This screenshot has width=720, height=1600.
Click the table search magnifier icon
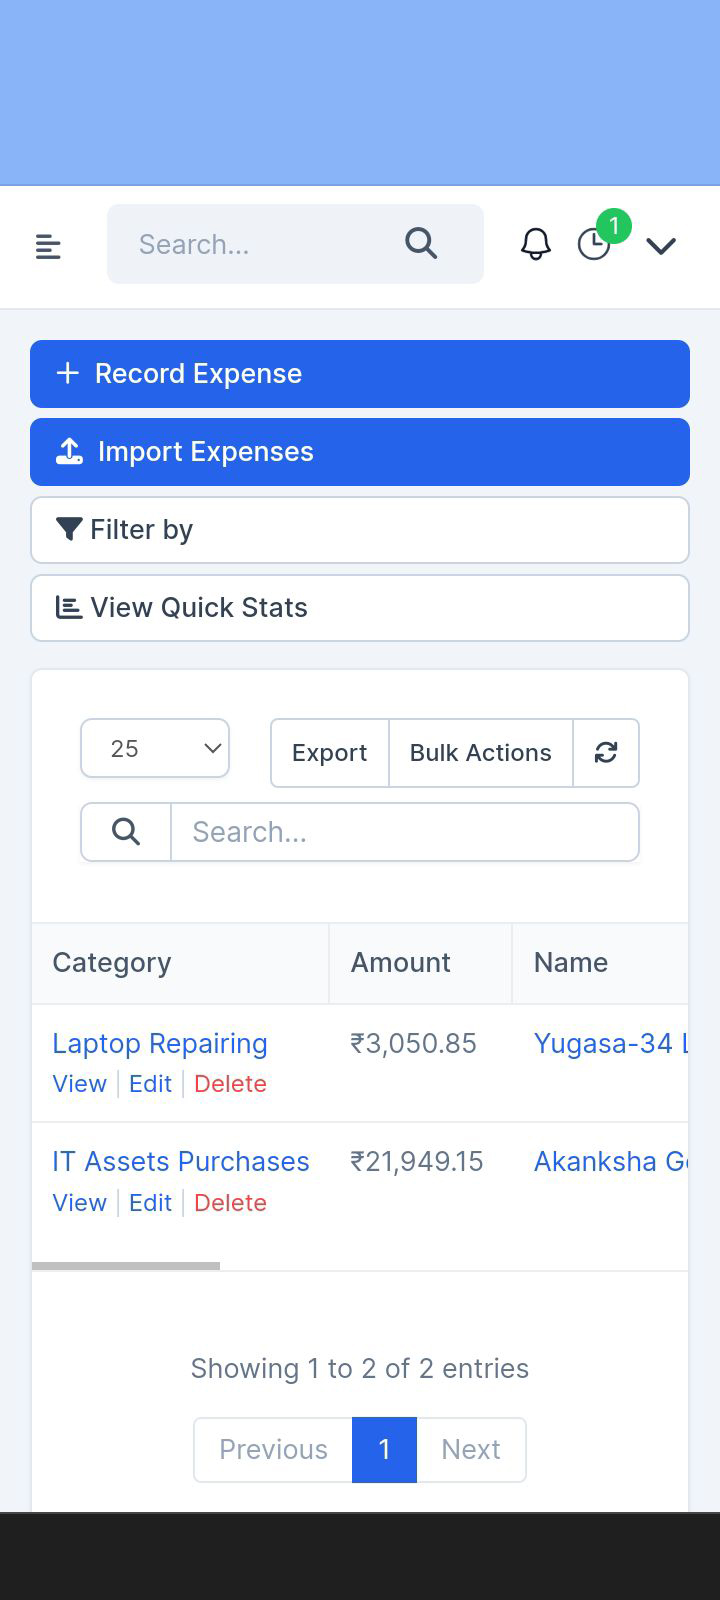pos(126,832)
